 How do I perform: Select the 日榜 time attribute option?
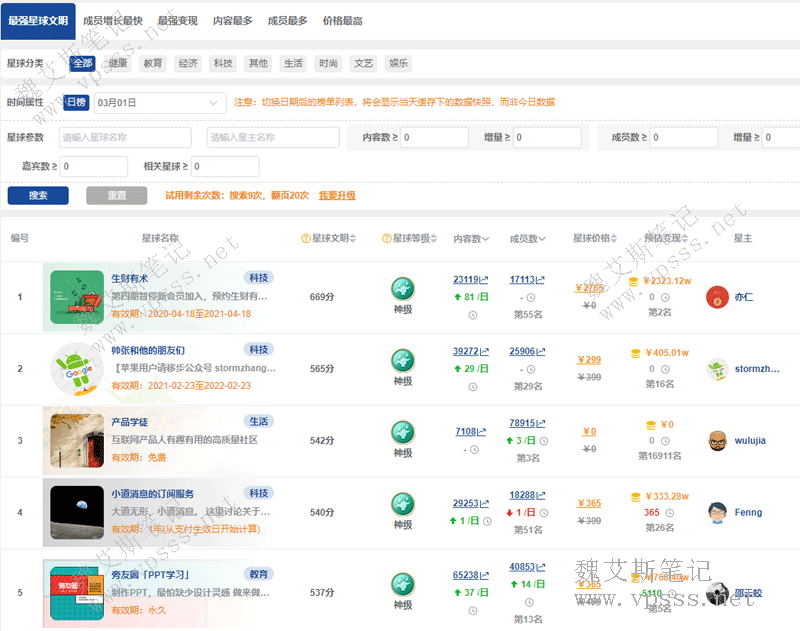tap(76, 102)
